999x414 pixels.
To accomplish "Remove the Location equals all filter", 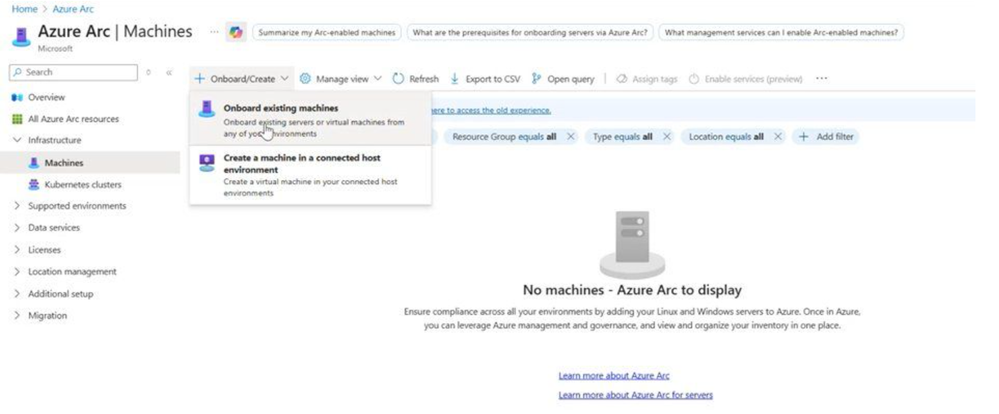I will 777,136.
